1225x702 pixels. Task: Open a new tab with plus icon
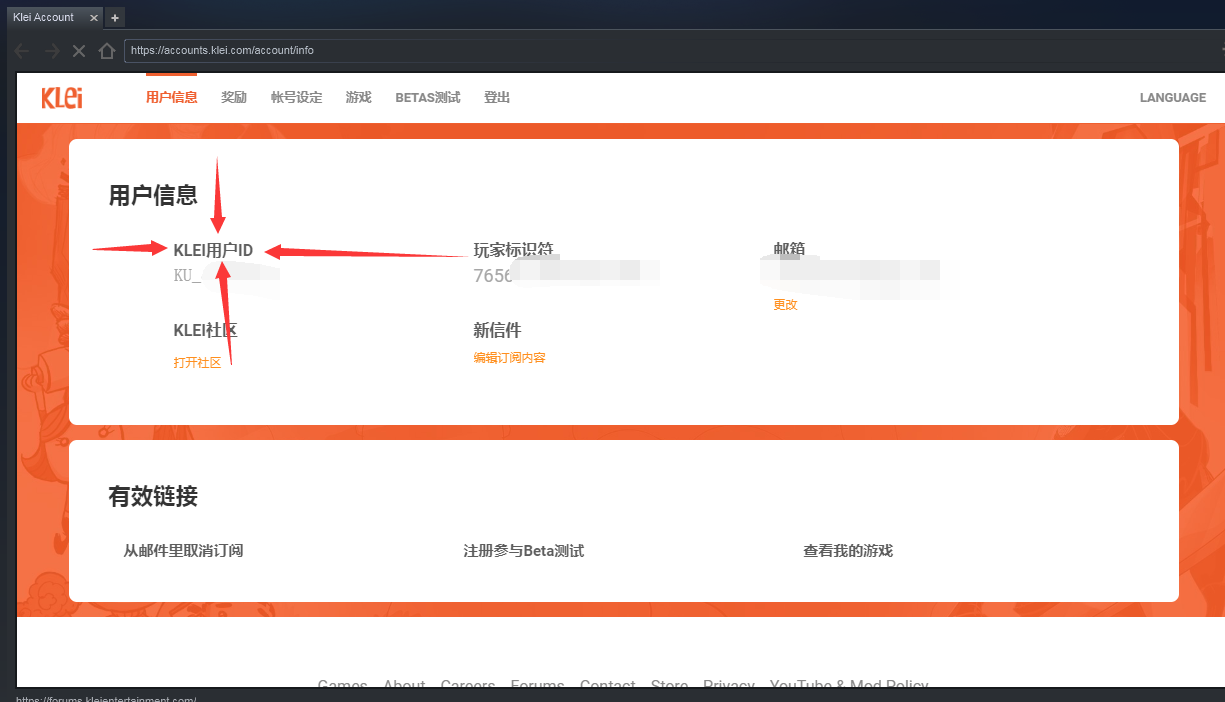coord(115,18)
